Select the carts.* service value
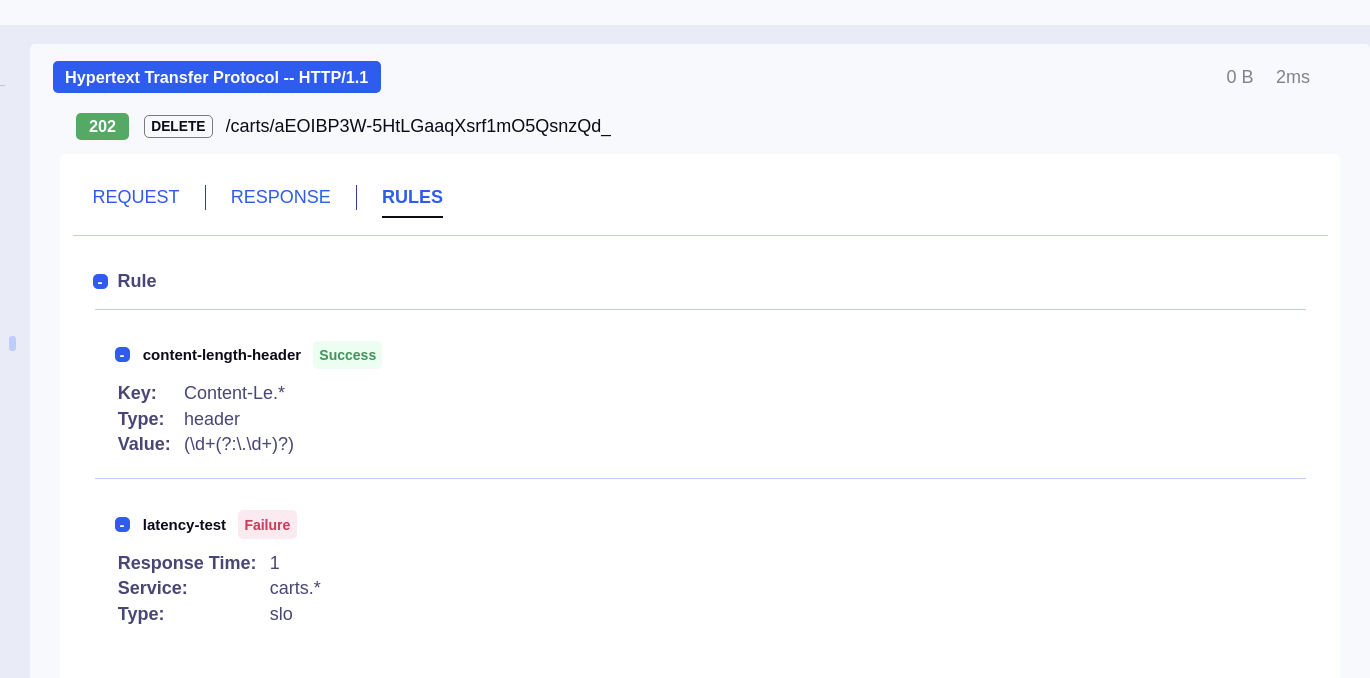 click(295, 588)
